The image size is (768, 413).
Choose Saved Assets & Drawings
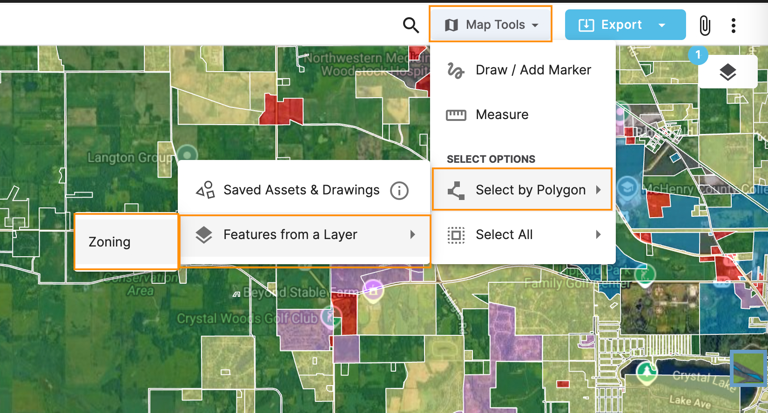305,190
